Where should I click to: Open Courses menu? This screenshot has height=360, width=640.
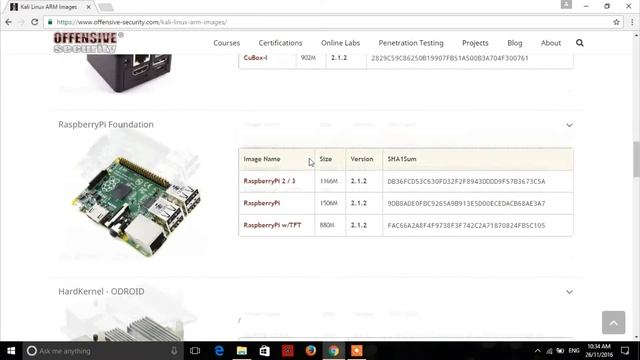click(x=227, y=43)
